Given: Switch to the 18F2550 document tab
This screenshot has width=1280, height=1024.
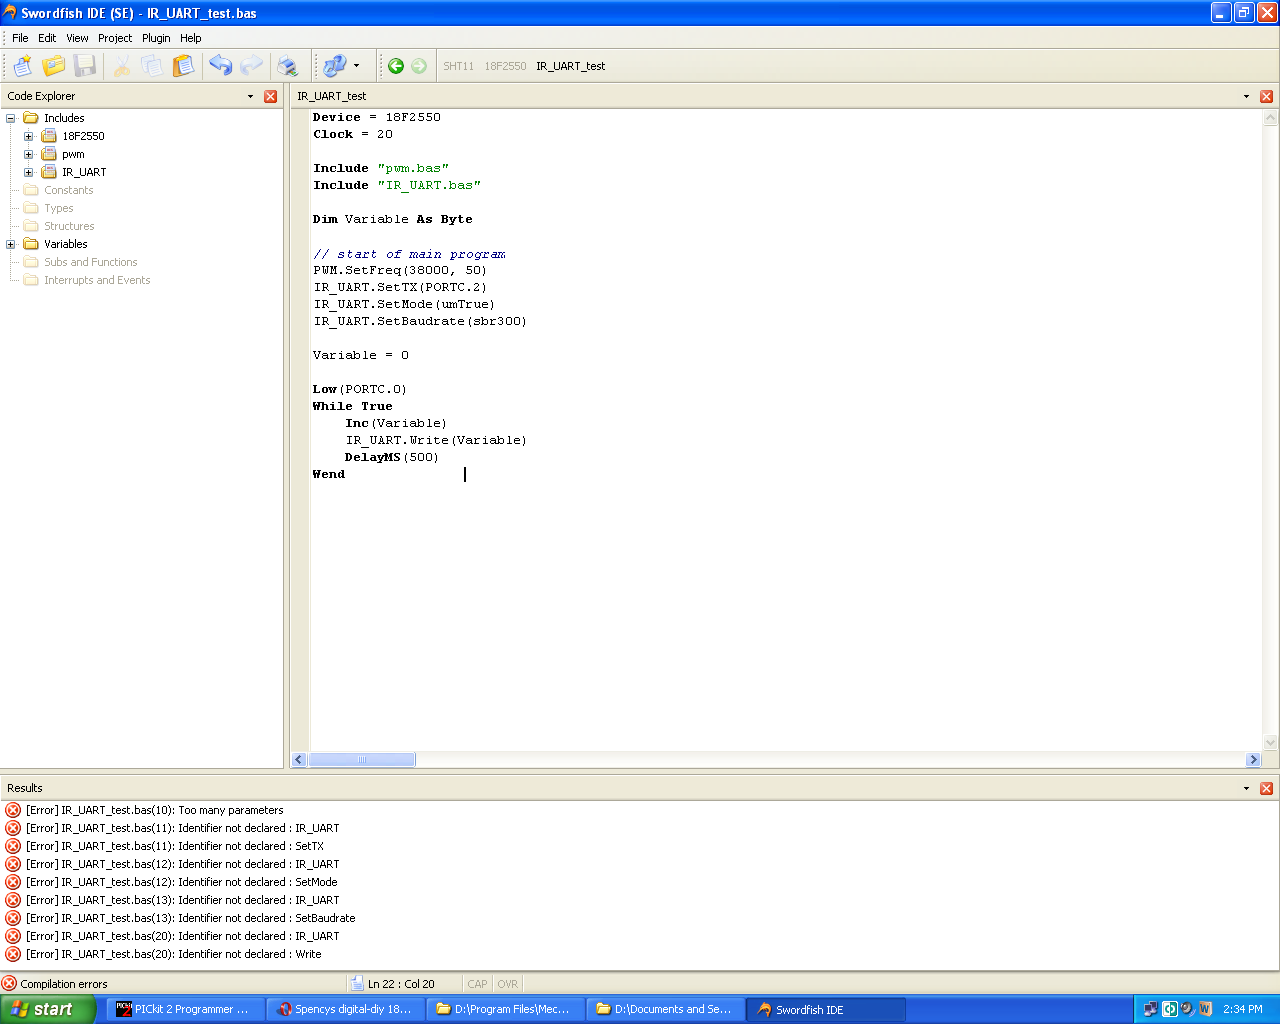Looking at the screenshot, I should [505, 66].
